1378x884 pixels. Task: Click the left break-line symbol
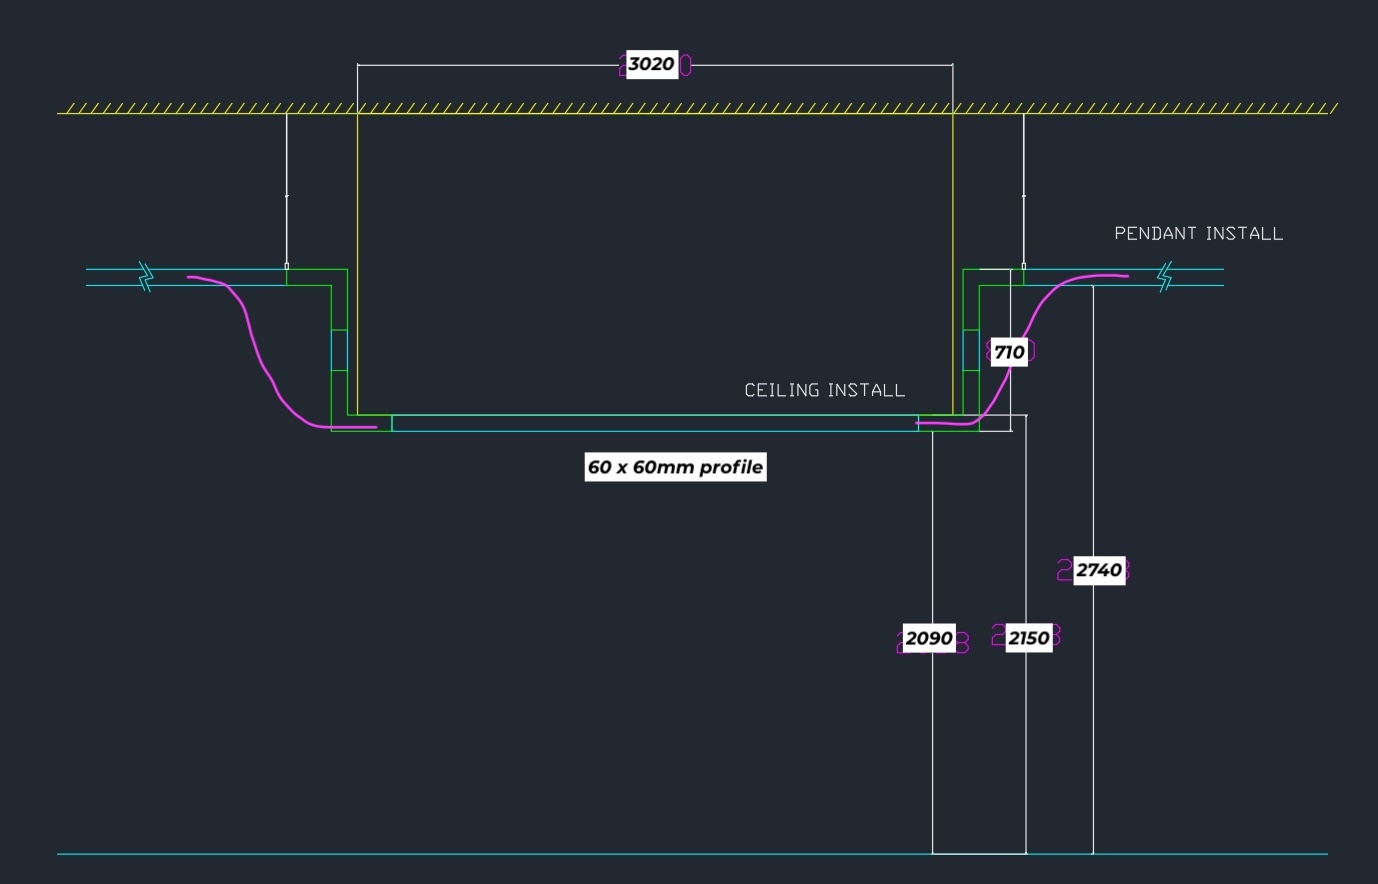pyautogui.click(x=145, y=277)
